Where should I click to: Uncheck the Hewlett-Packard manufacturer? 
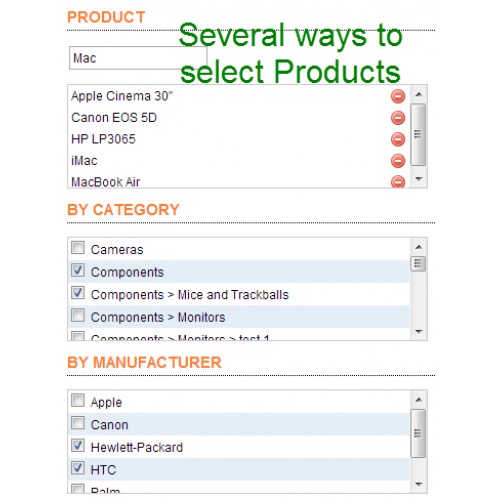78,445
